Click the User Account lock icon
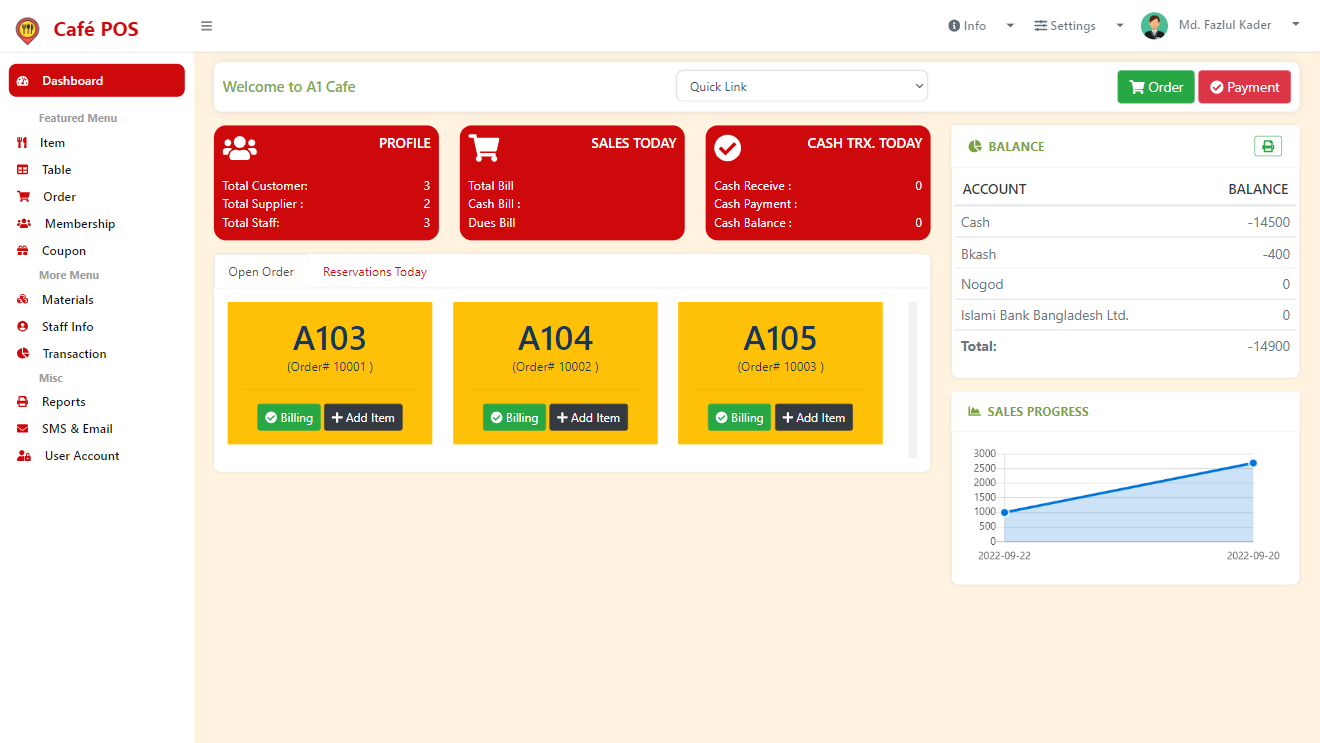The image size is (1320, 743). pos(23,456)
